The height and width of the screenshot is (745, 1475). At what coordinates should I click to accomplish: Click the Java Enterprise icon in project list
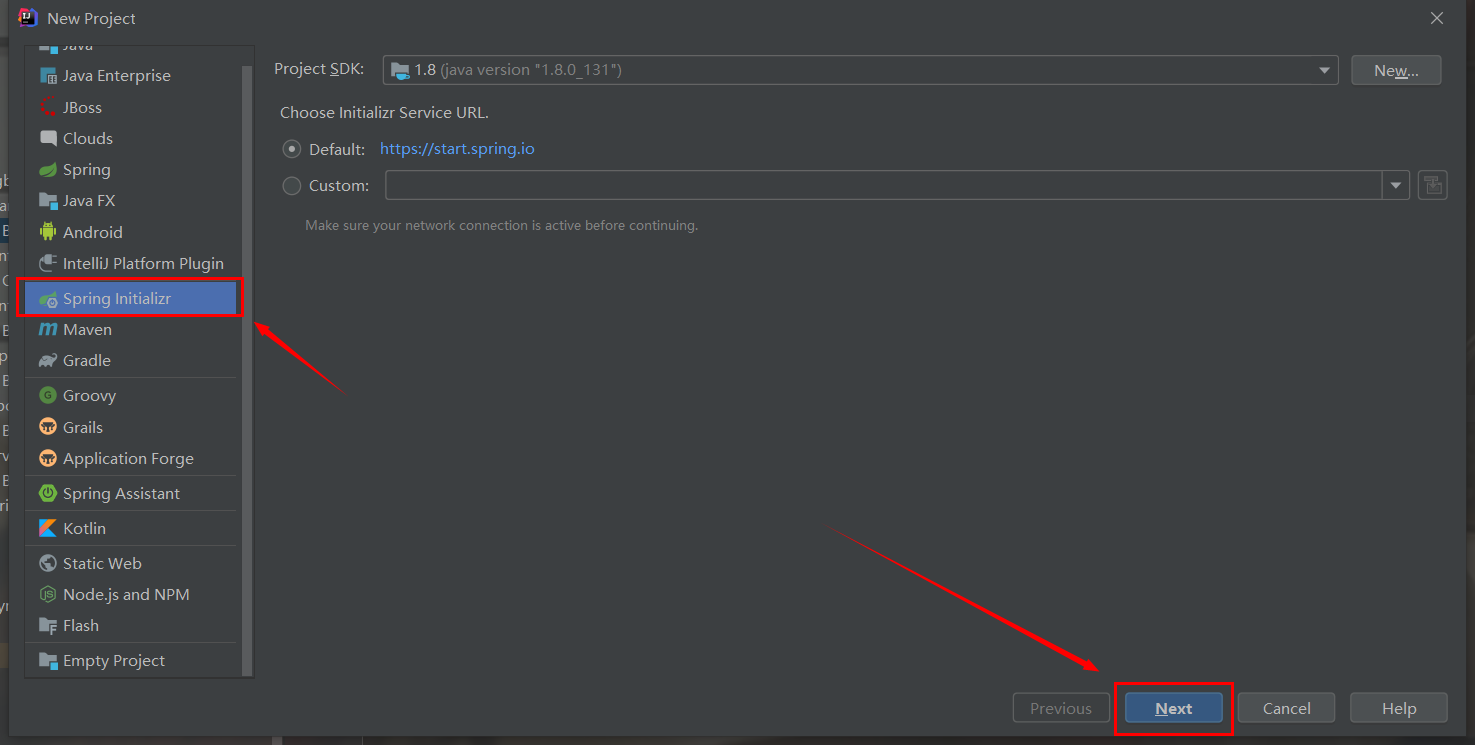tap(48, 76)
